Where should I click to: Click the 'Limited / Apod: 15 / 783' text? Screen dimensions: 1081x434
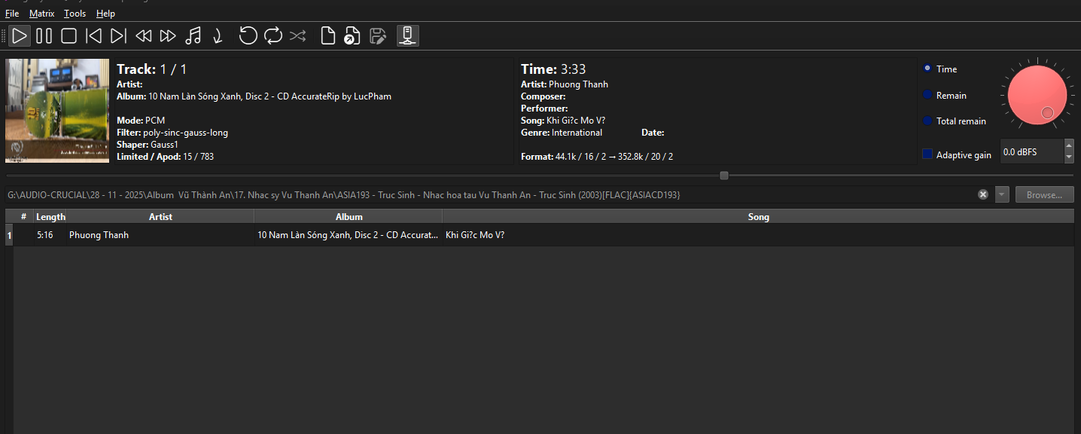[165, 157]
